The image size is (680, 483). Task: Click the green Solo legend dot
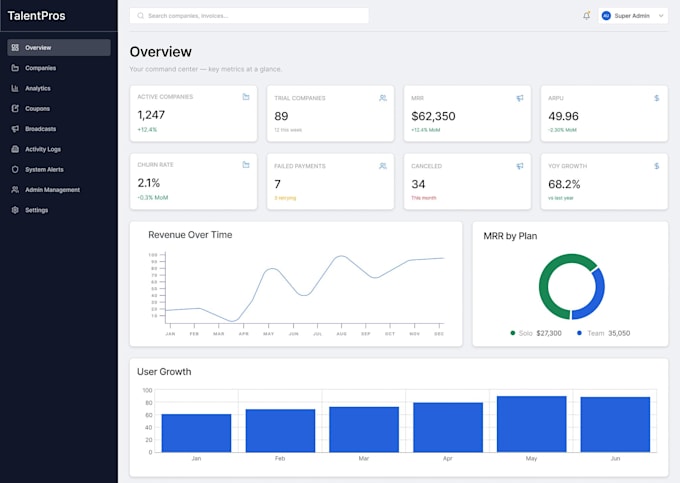tap(513, 333)
